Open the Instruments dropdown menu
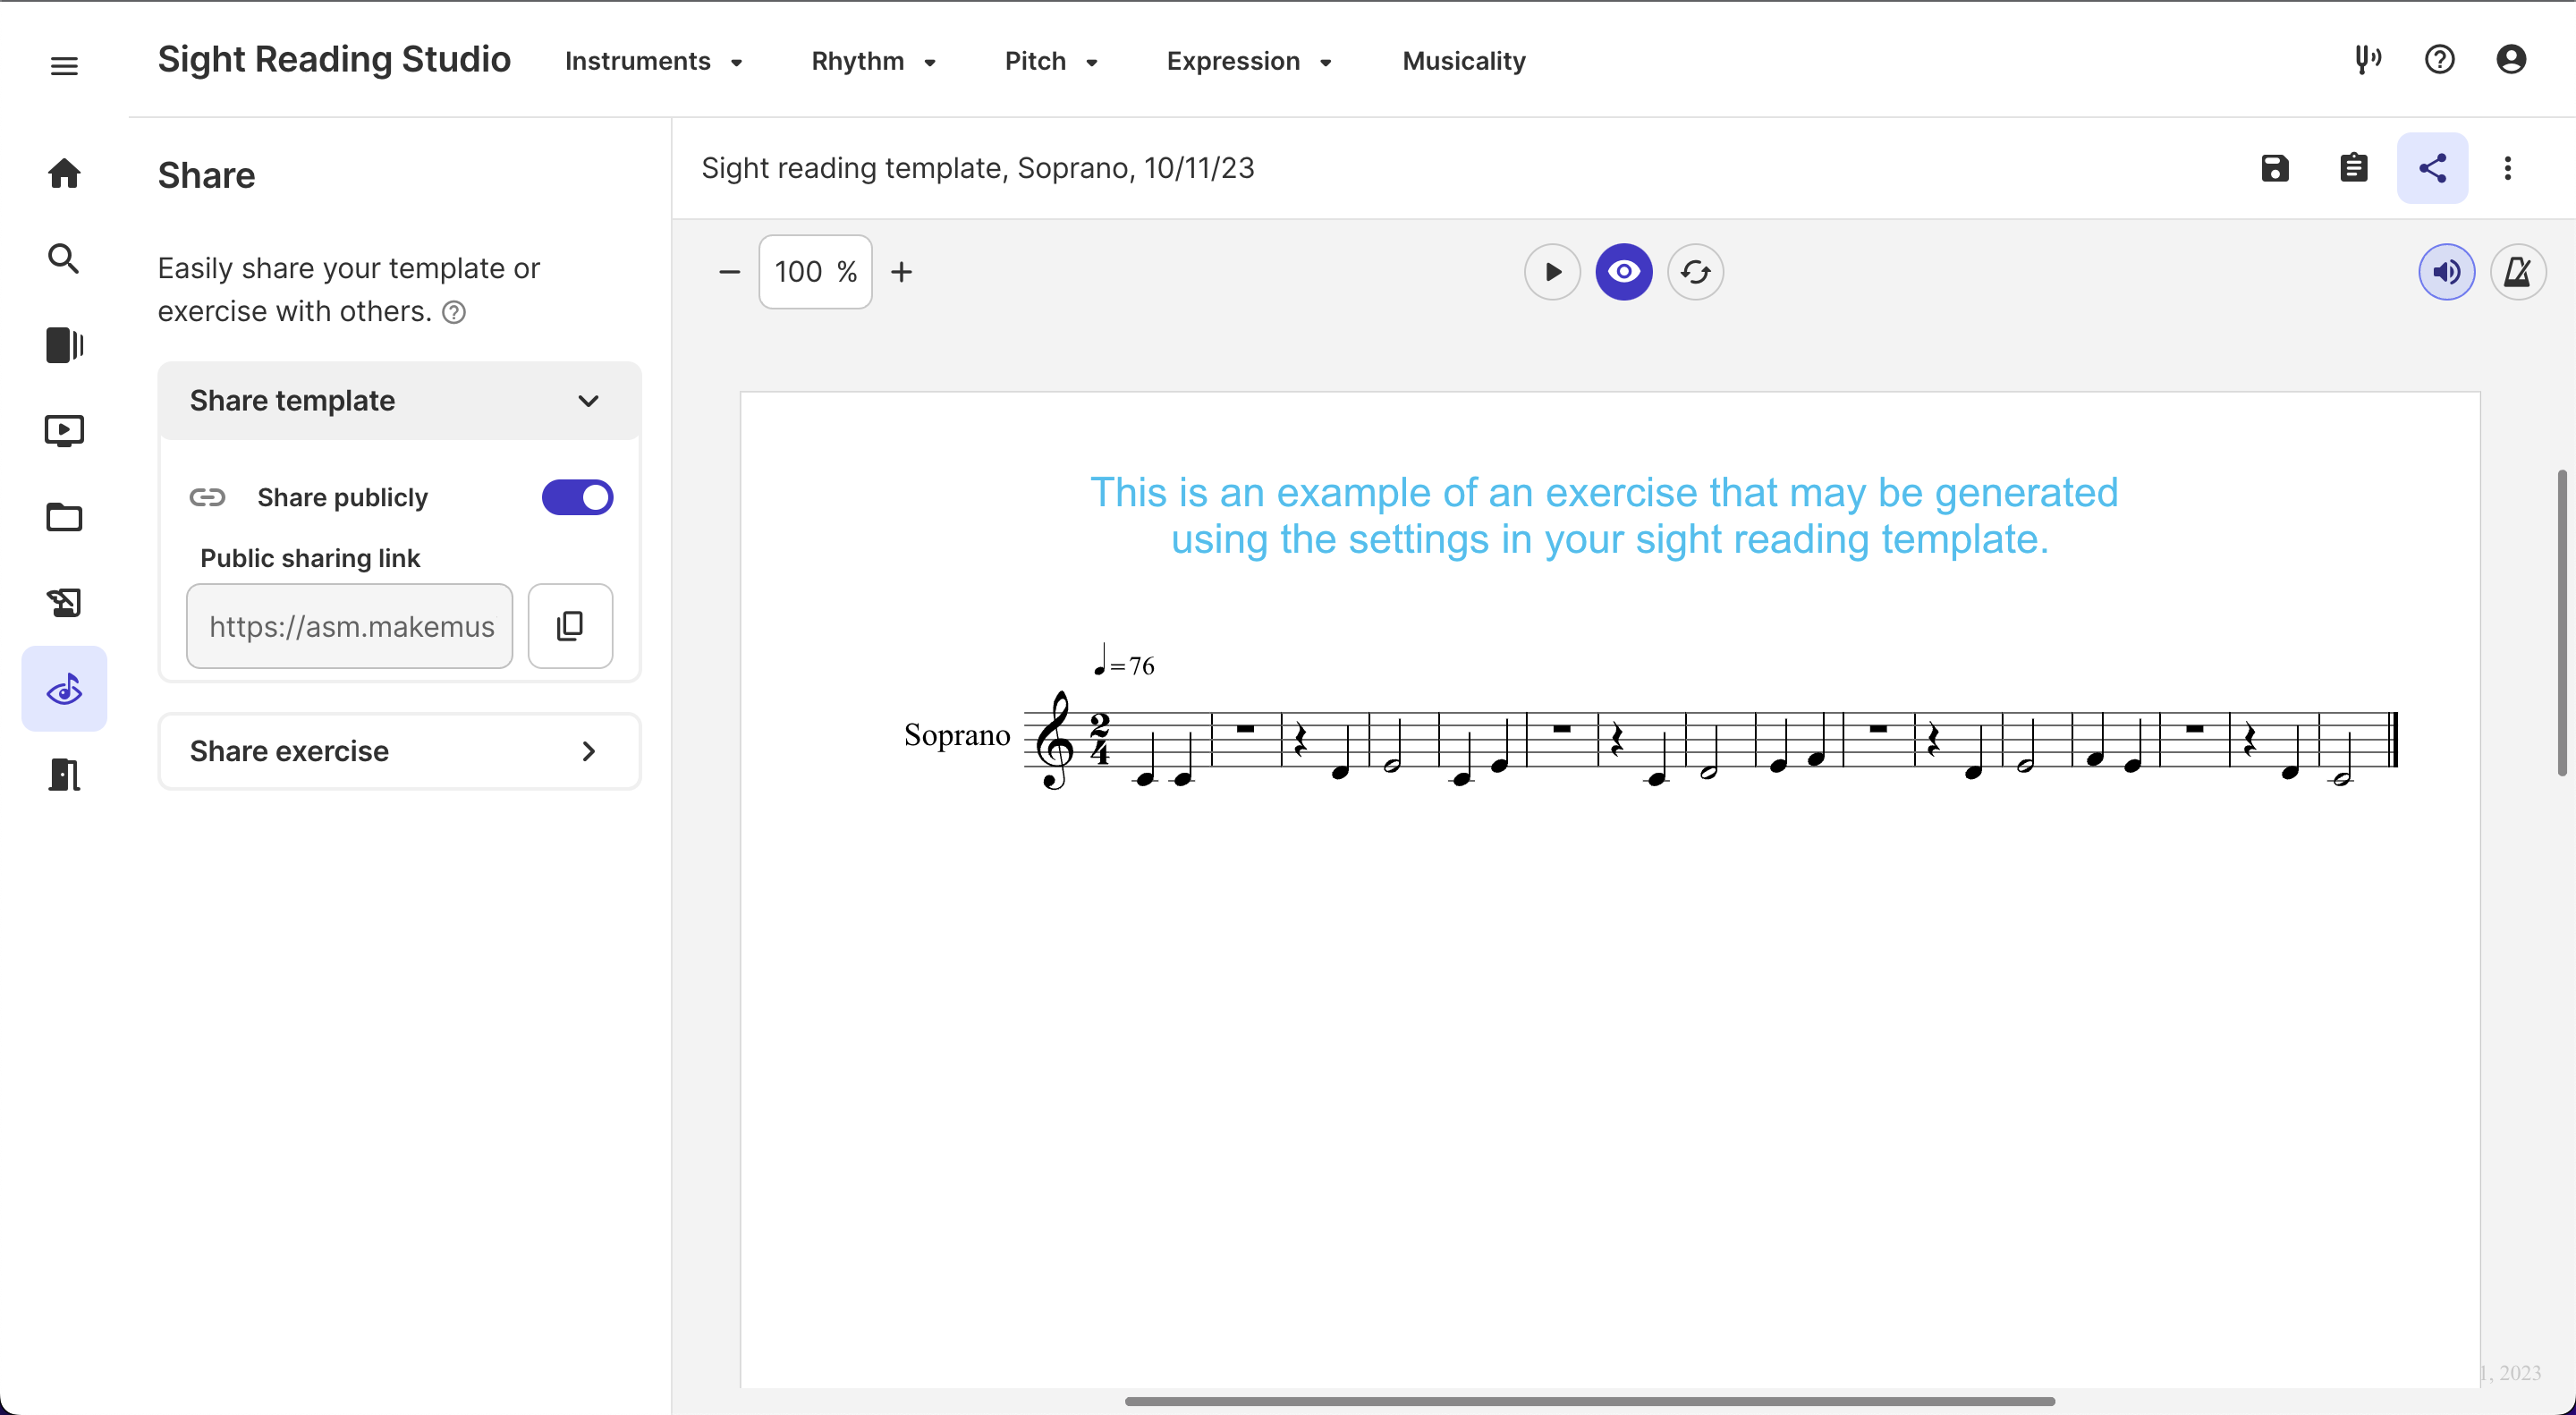2576x1415 pixels. pos(653,61)
